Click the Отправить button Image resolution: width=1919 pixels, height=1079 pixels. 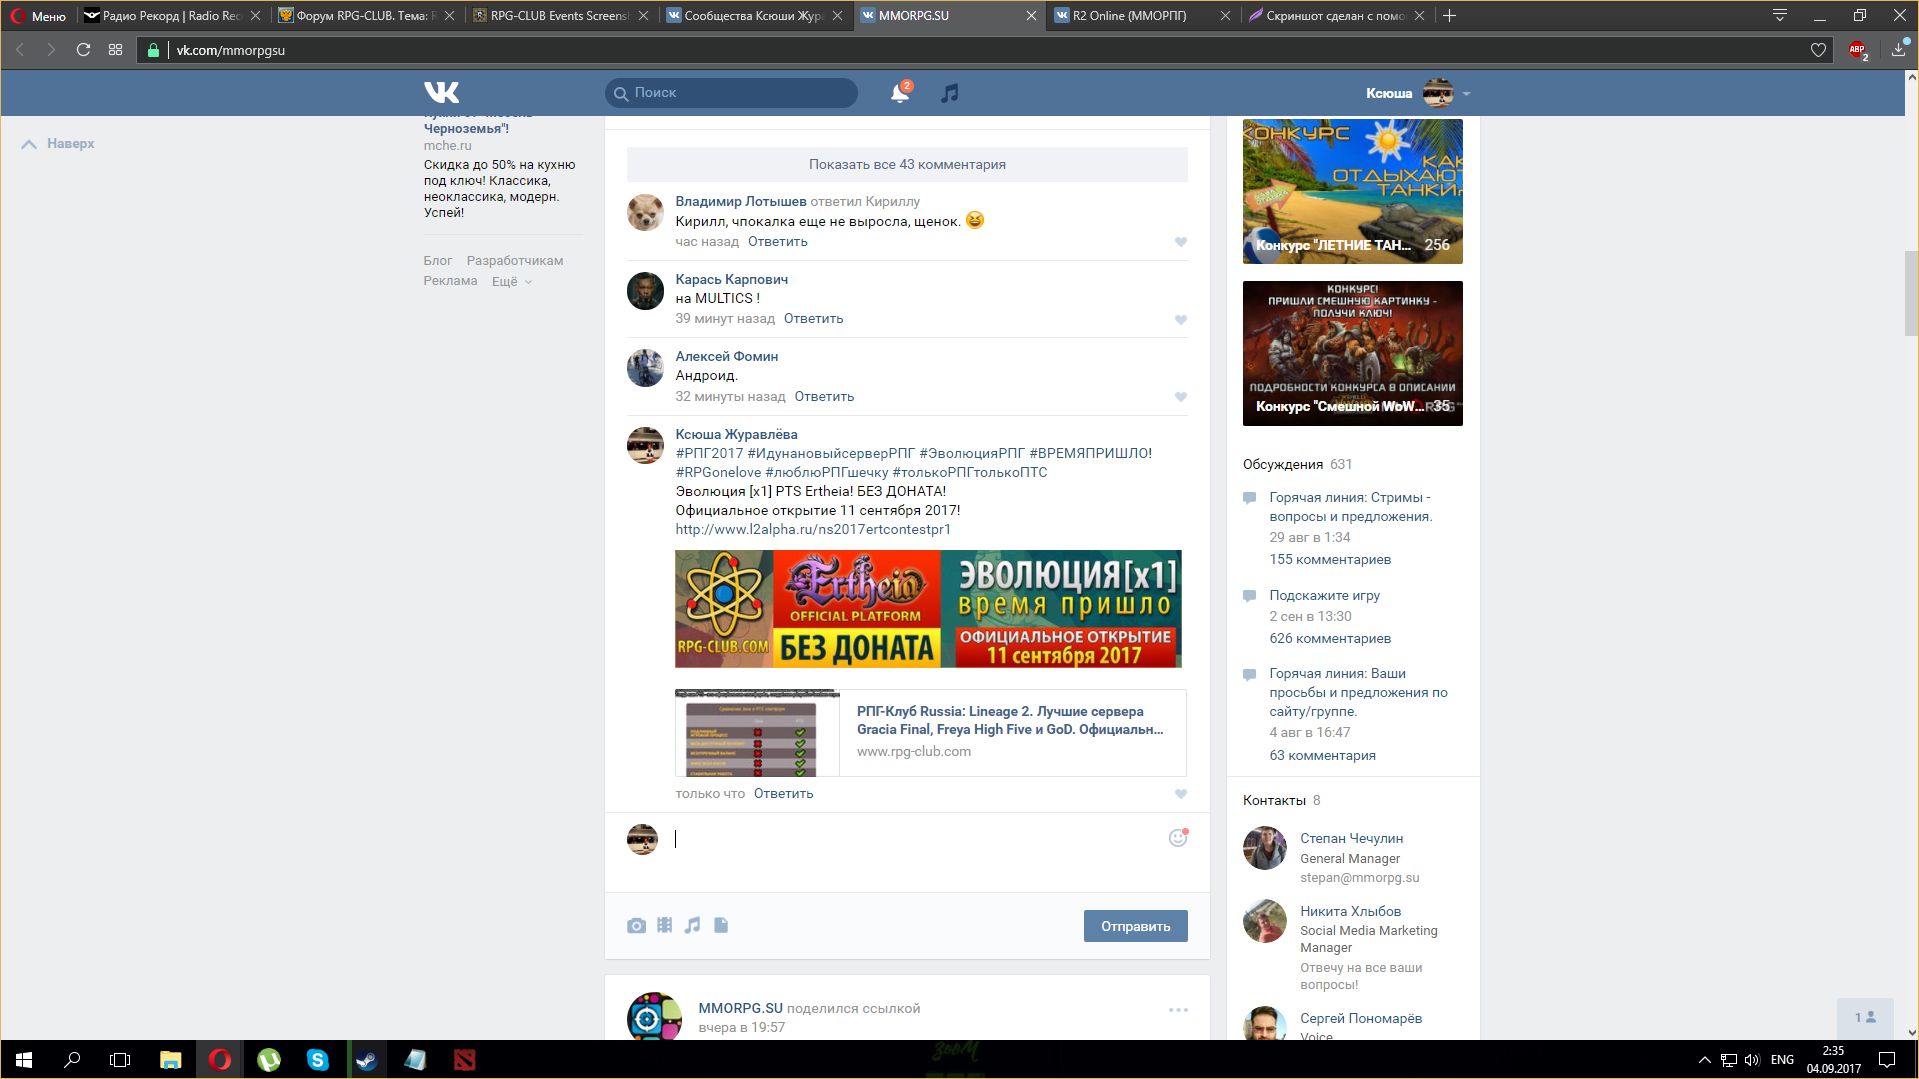pos(1135,926)
